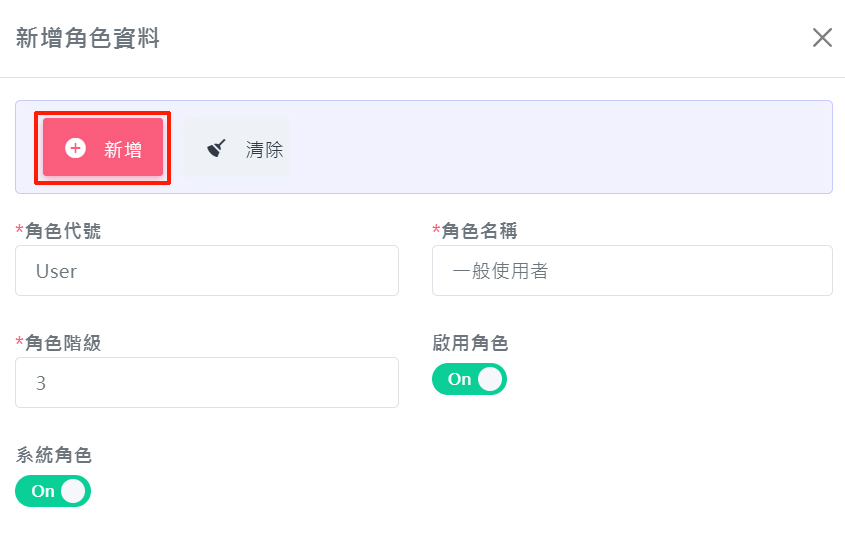
Task: Click the white knob of 系統角色 switch
Action: point(74,491)
